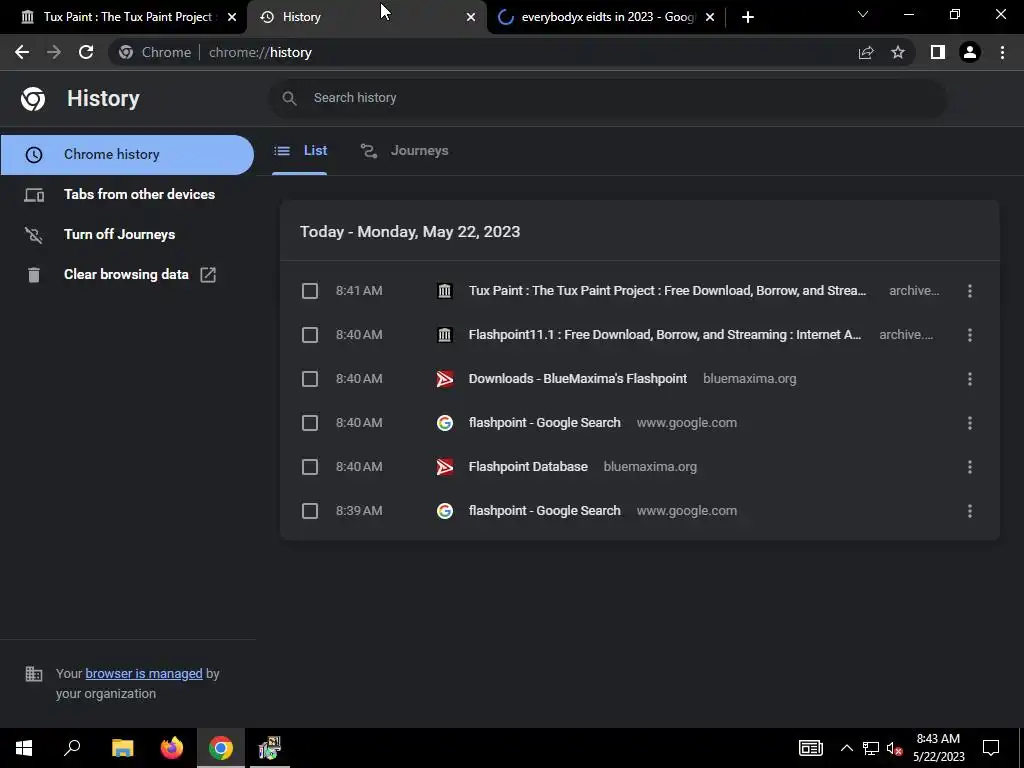Viewport: 1024px width, 768px height.
Task: Open Downloads - BlueMaxima's Flashpoint link
Action: pyautogui.click(x=578, y=379)
